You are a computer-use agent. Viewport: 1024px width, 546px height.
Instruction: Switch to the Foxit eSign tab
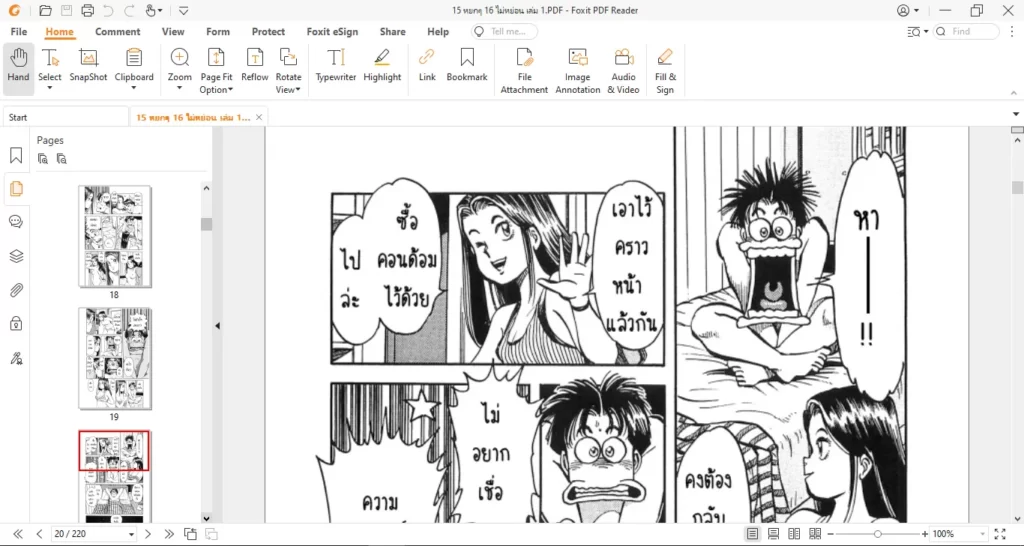[x=332, y=31]
